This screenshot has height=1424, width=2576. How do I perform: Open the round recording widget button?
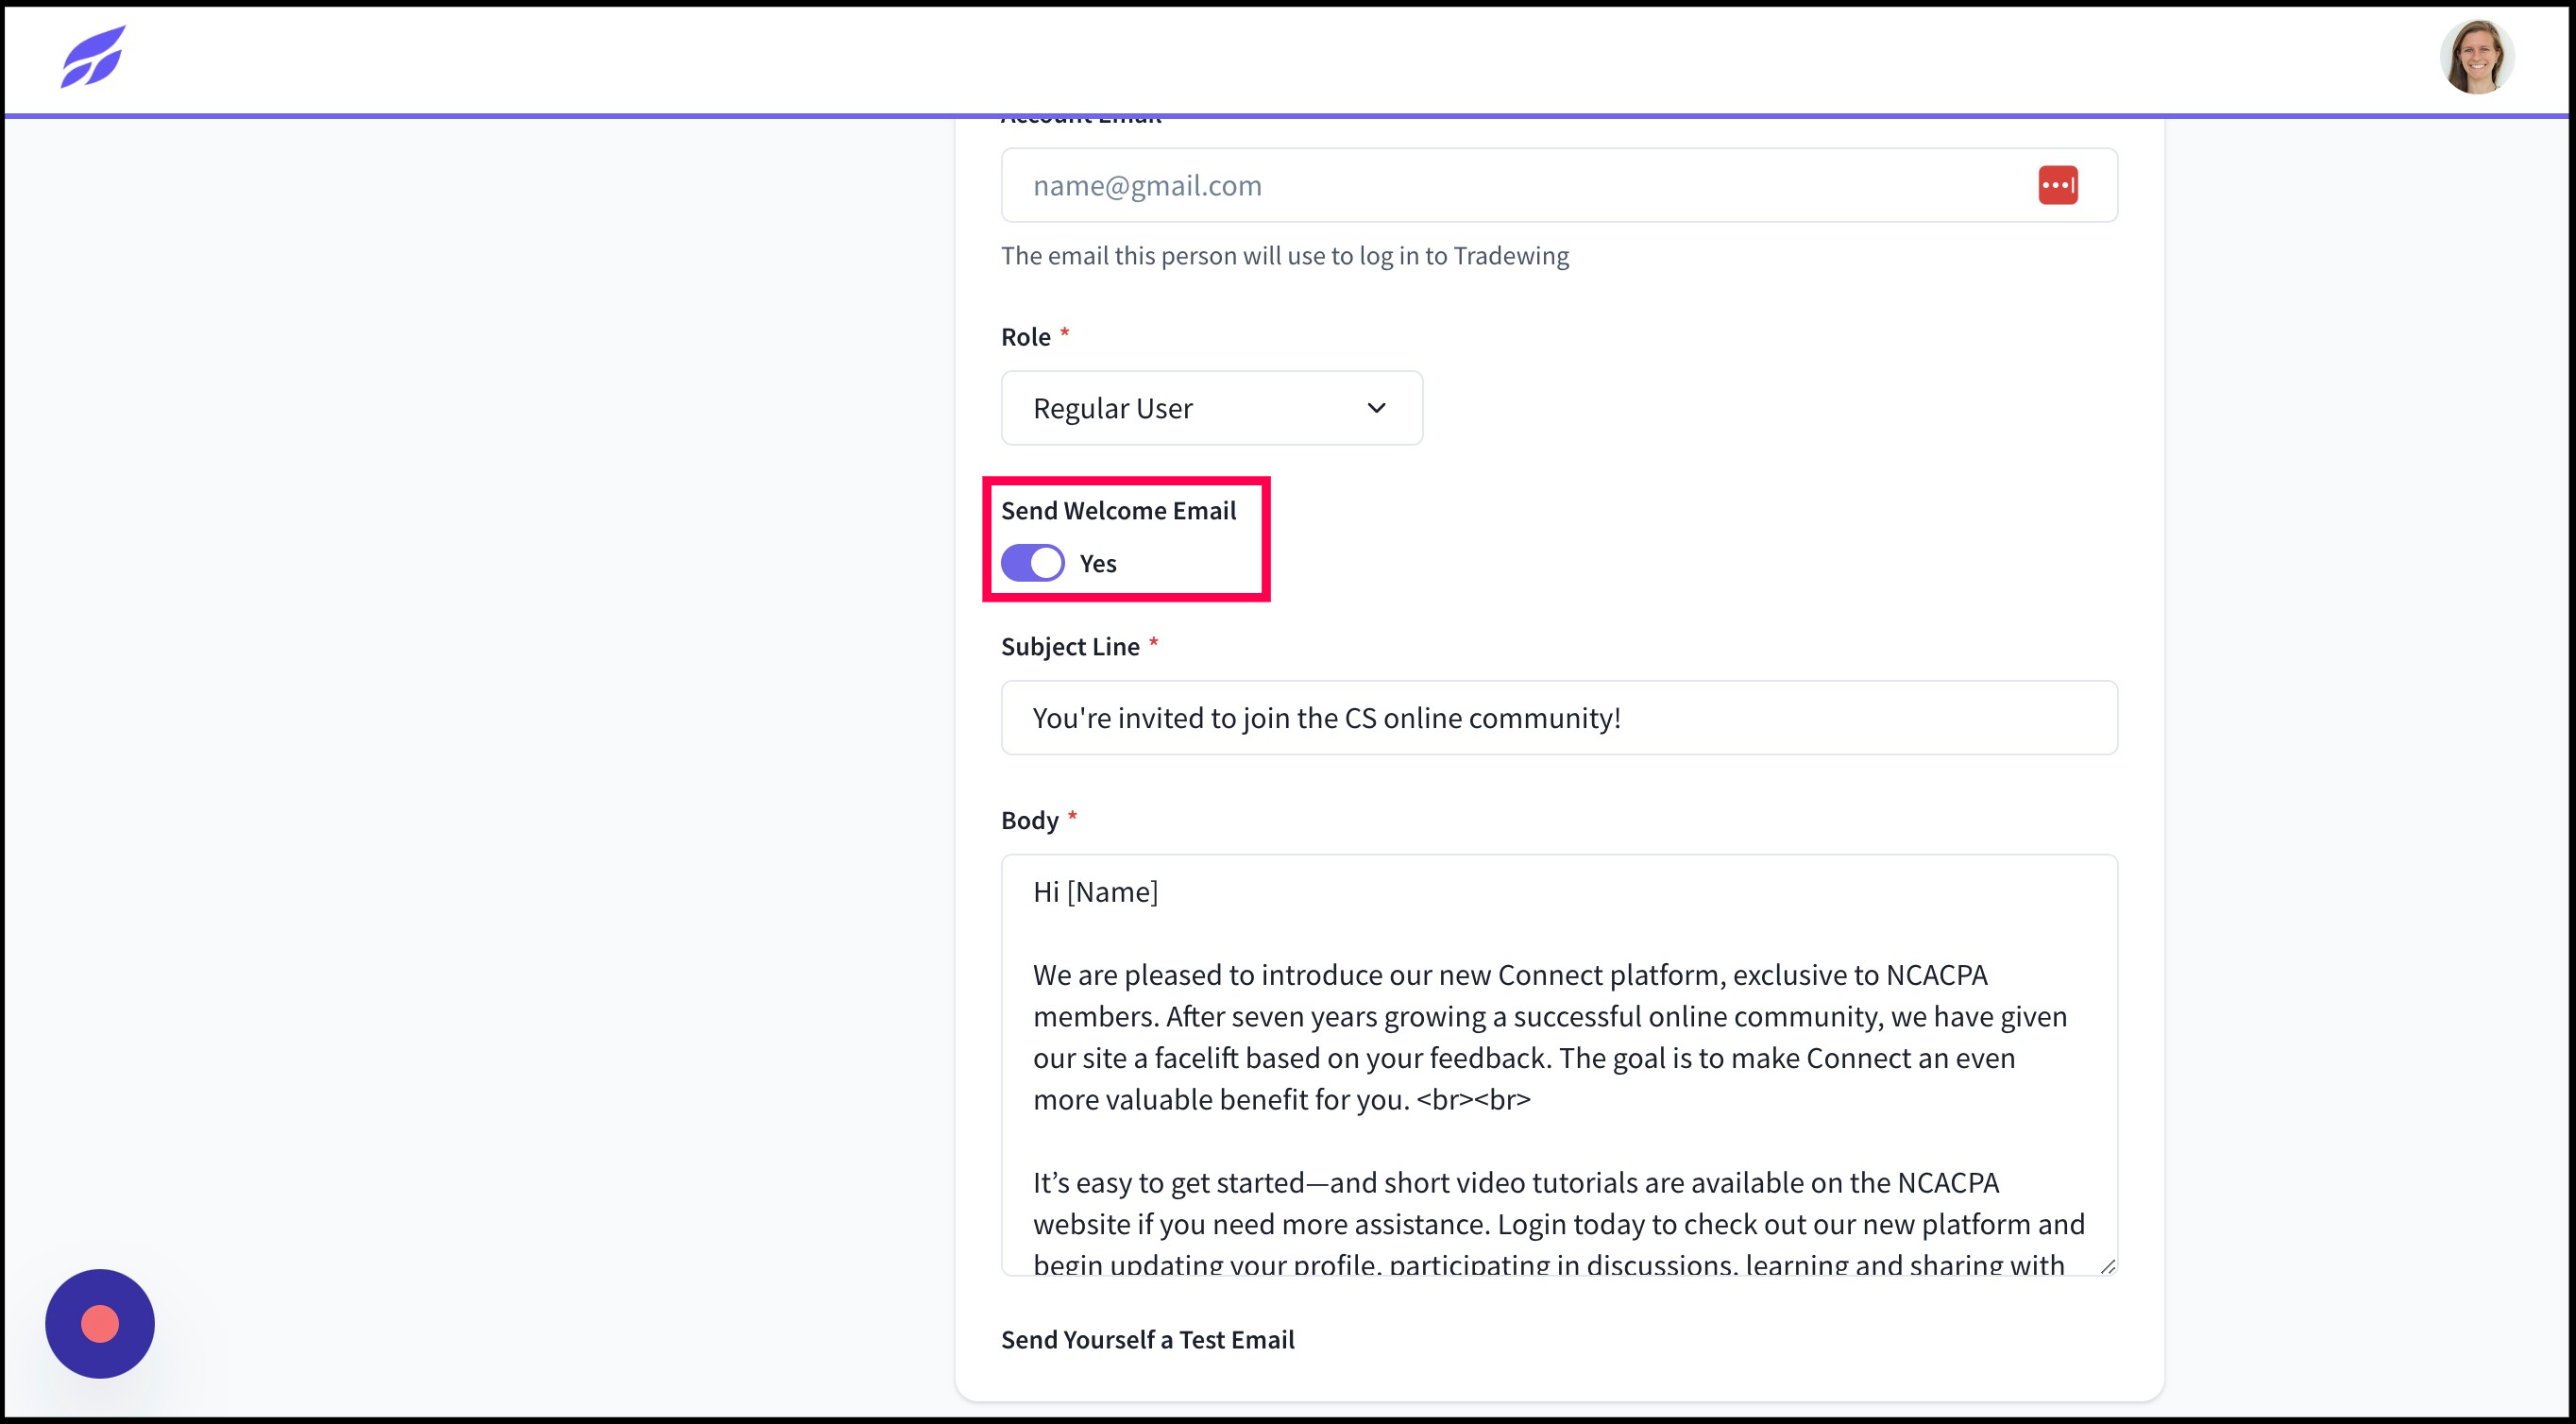tap(100, 1323)
